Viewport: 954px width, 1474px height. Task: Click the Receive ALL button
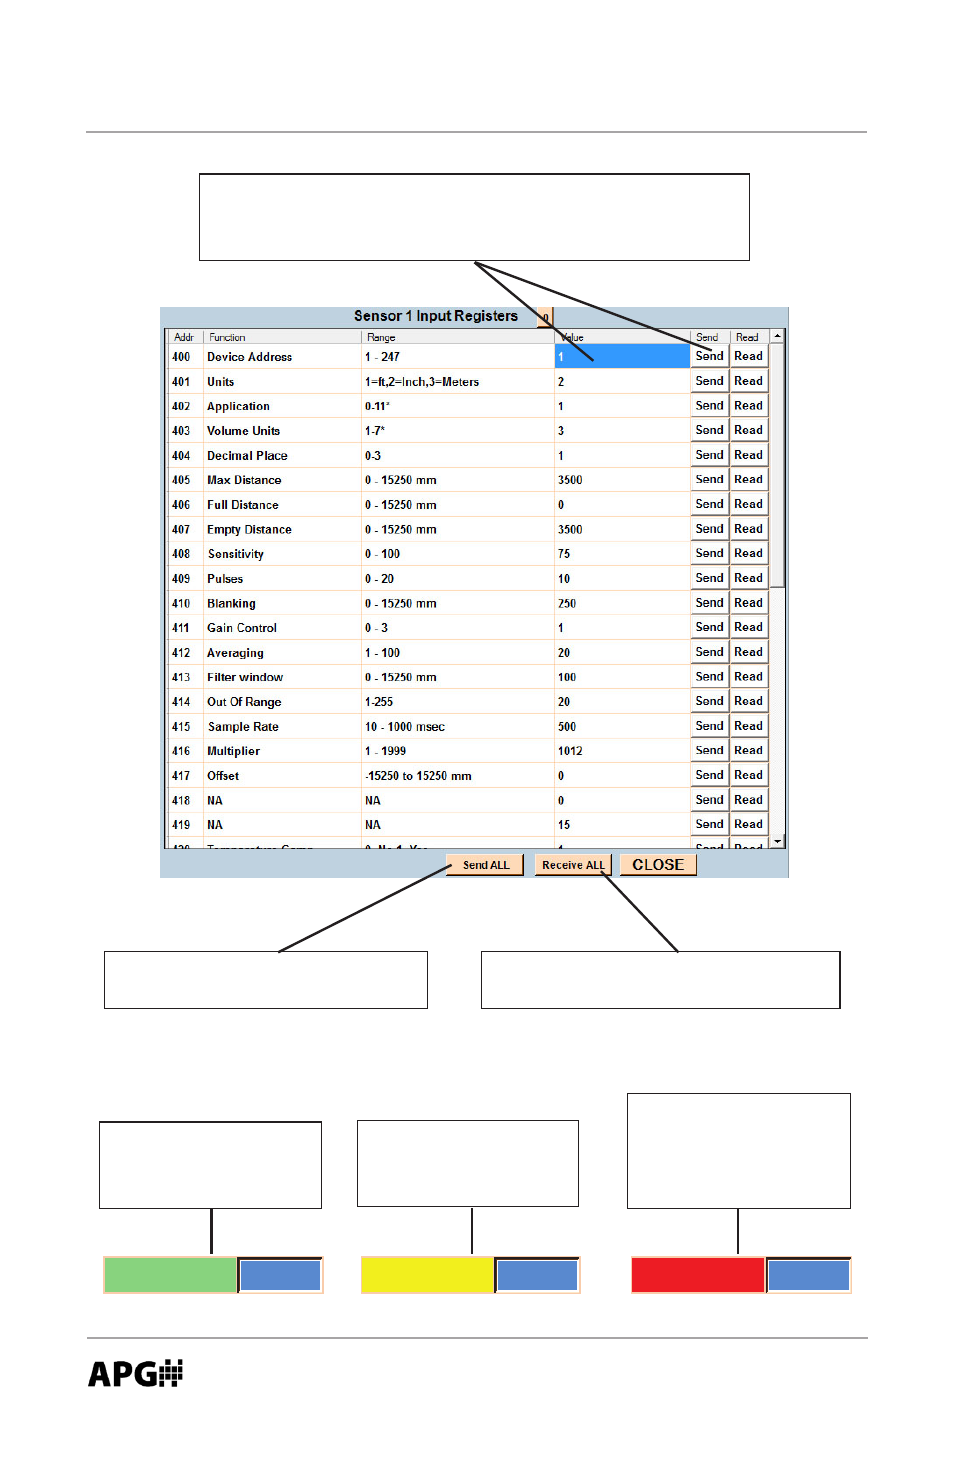point(573,865)
